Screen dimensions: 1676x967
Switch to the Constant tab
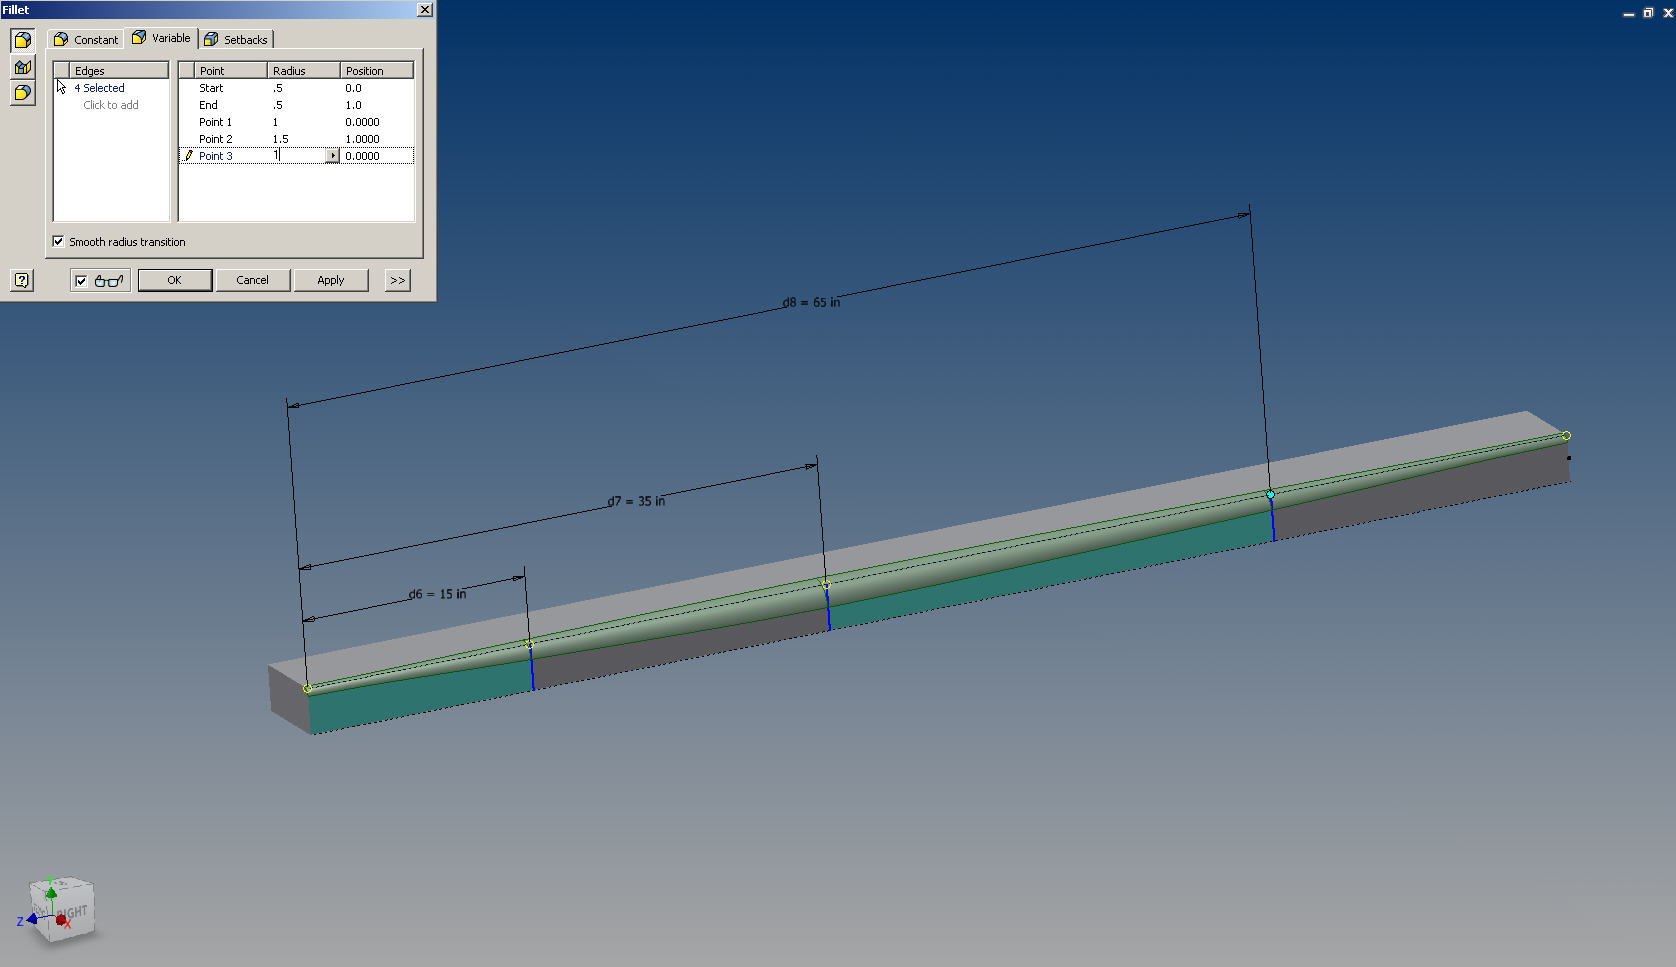pyautogui.click(x=85, y=38)
